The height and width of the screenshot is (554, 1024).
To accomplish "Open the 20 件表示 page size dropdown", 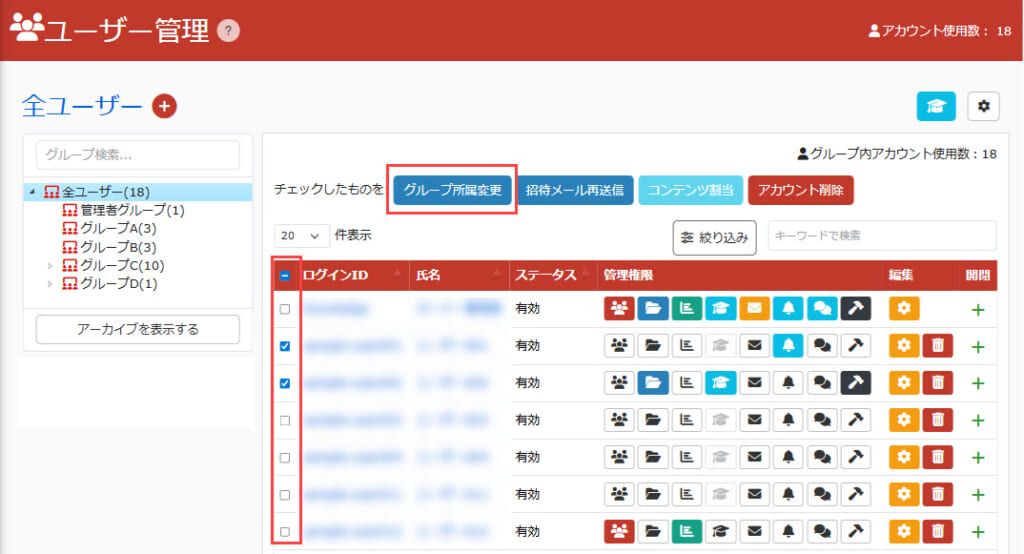I will pos(301,236).
